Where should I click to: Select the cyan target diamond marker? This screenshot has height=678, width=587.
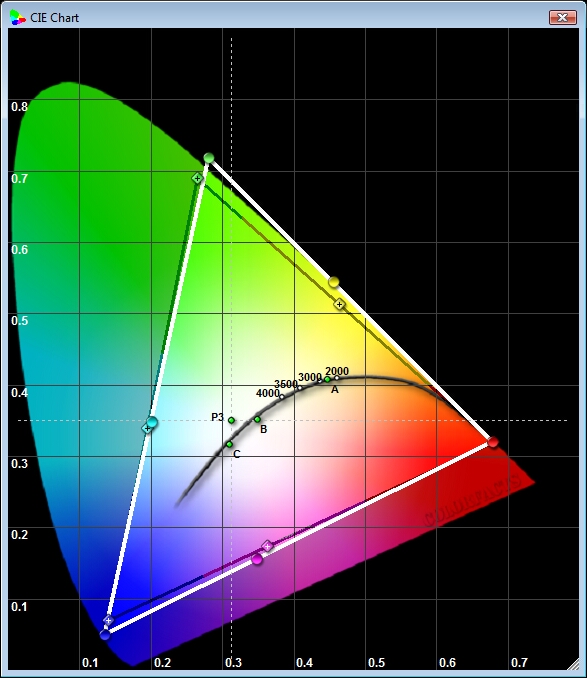click(147, 429)
